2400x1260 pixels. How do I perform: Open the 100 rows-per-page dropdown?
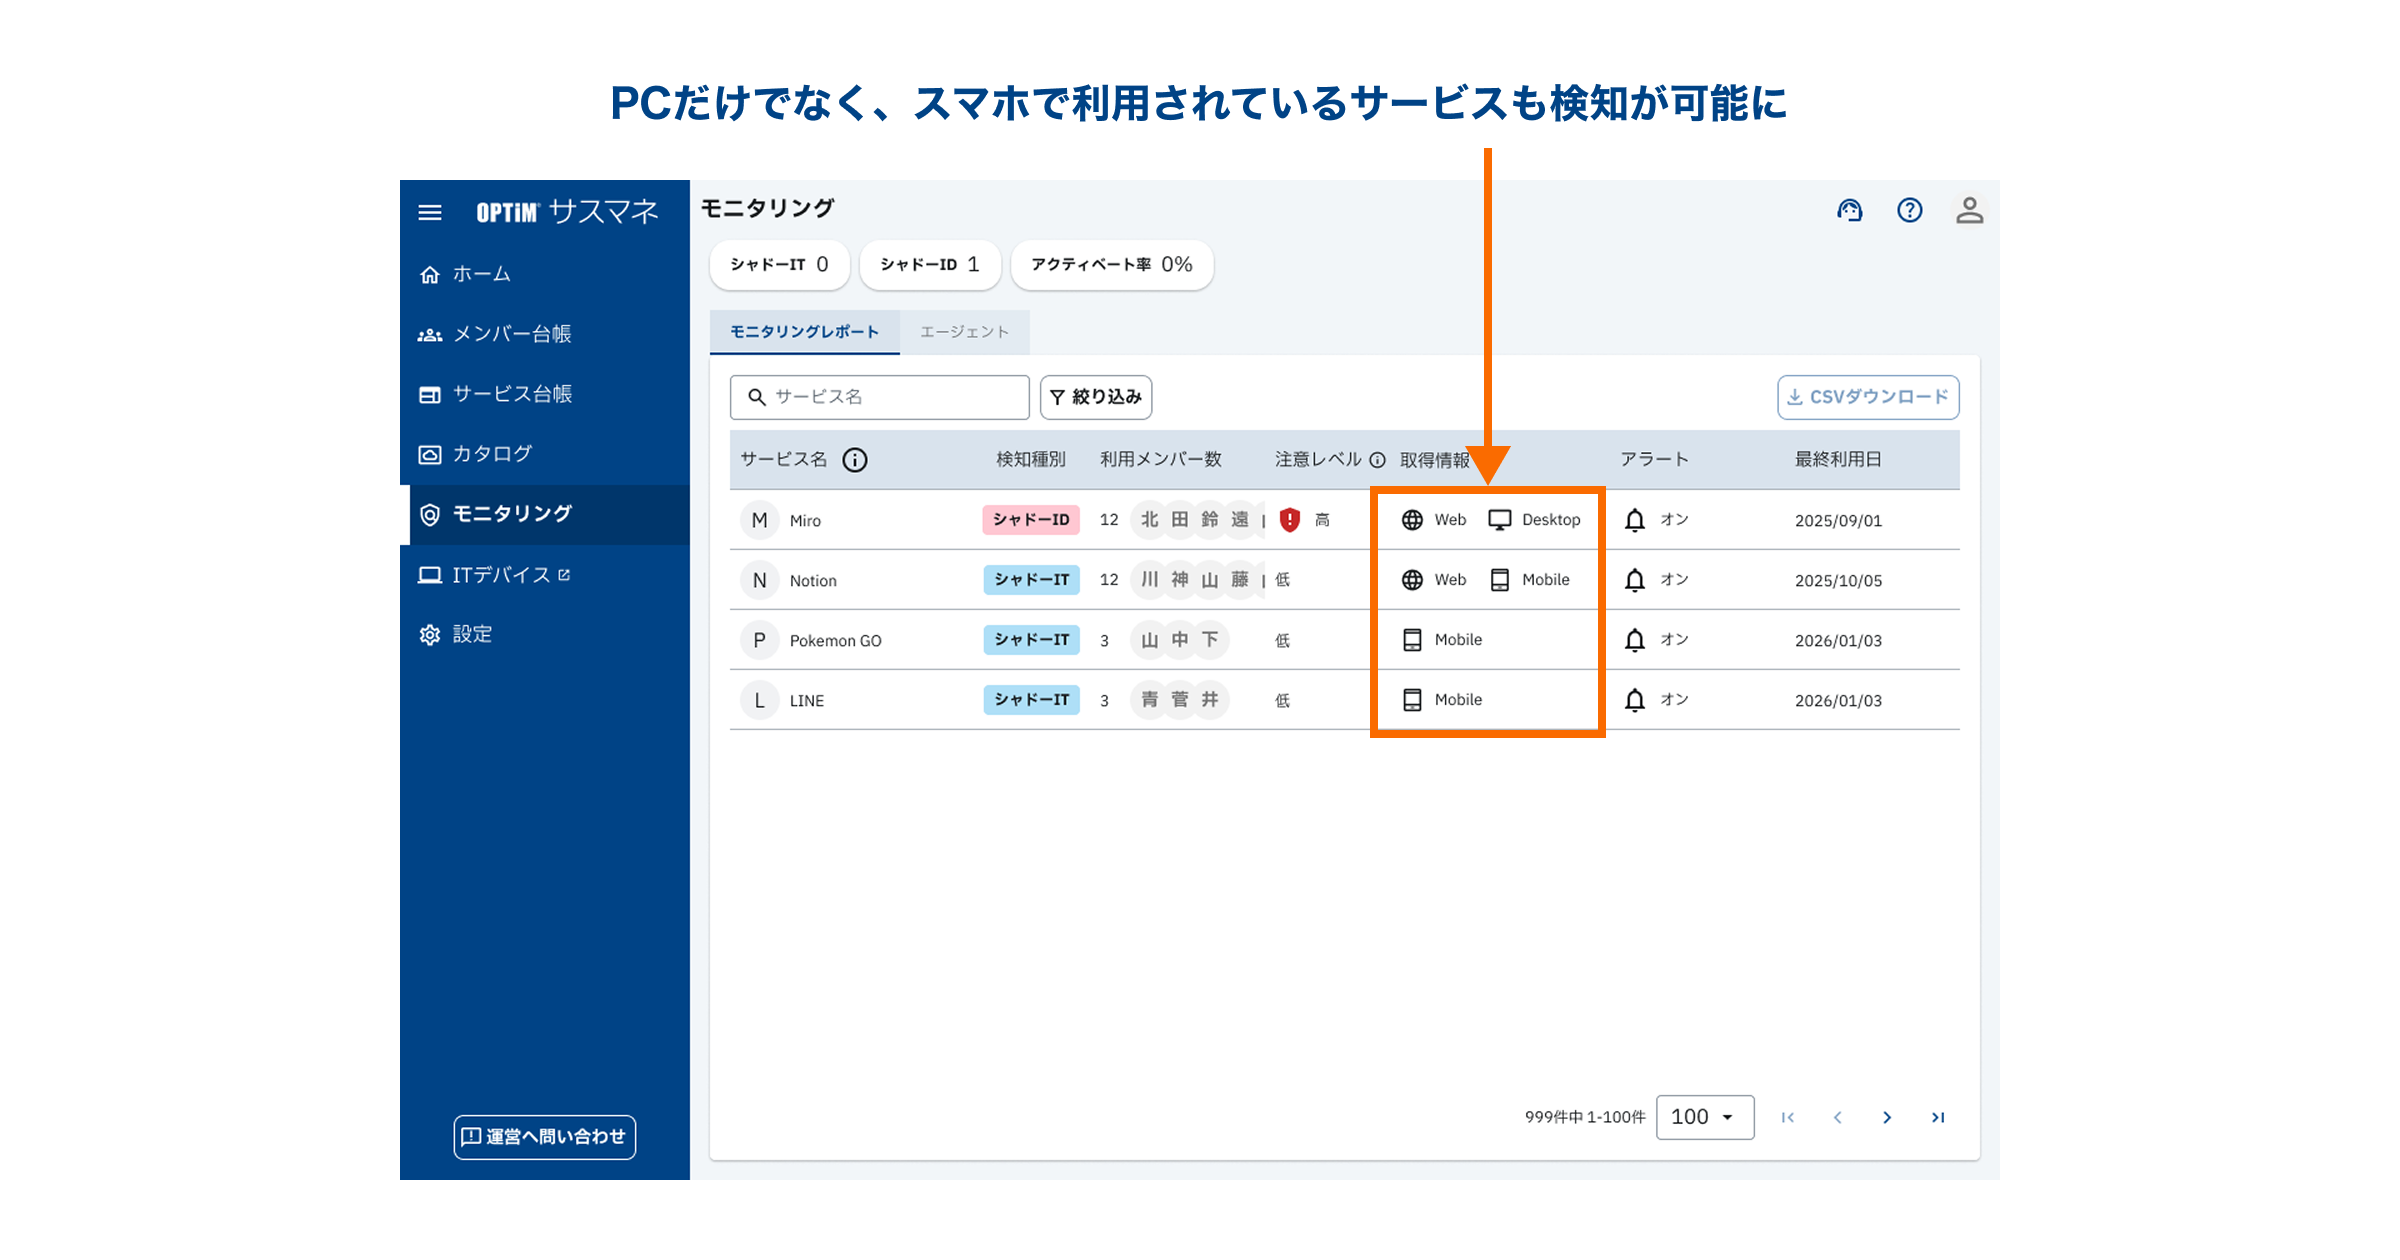pos(1704,1117)
